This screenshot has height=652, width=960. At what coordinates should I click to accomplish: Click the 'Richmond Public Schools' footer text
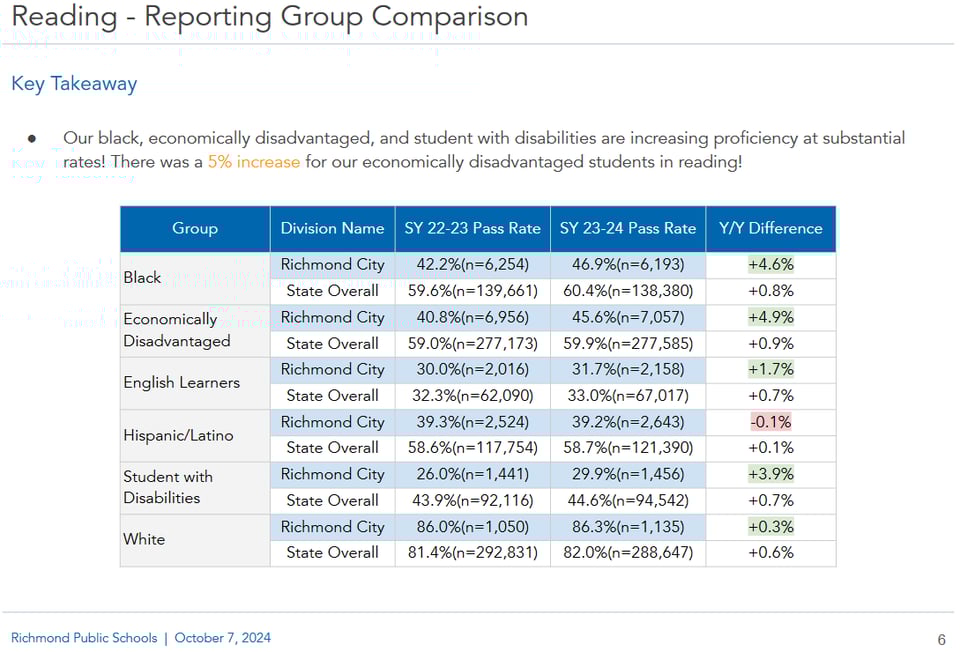[84, 638]
